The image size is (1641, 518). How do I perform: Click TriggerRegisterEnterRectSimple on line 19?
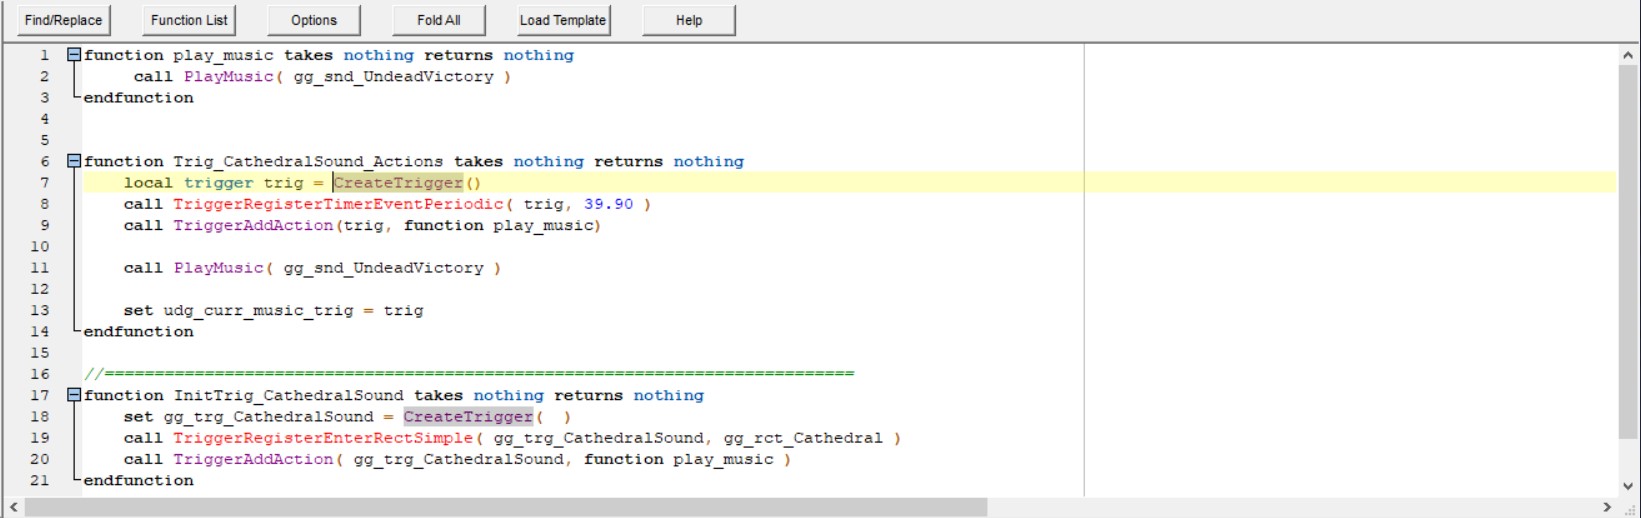click(x=322, y=438)
